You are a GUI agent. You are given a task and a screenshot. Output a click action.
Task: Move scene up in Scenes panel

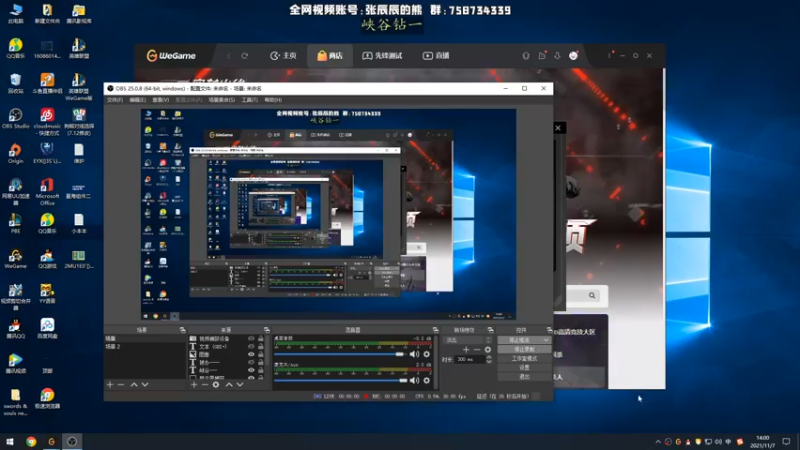134,385
